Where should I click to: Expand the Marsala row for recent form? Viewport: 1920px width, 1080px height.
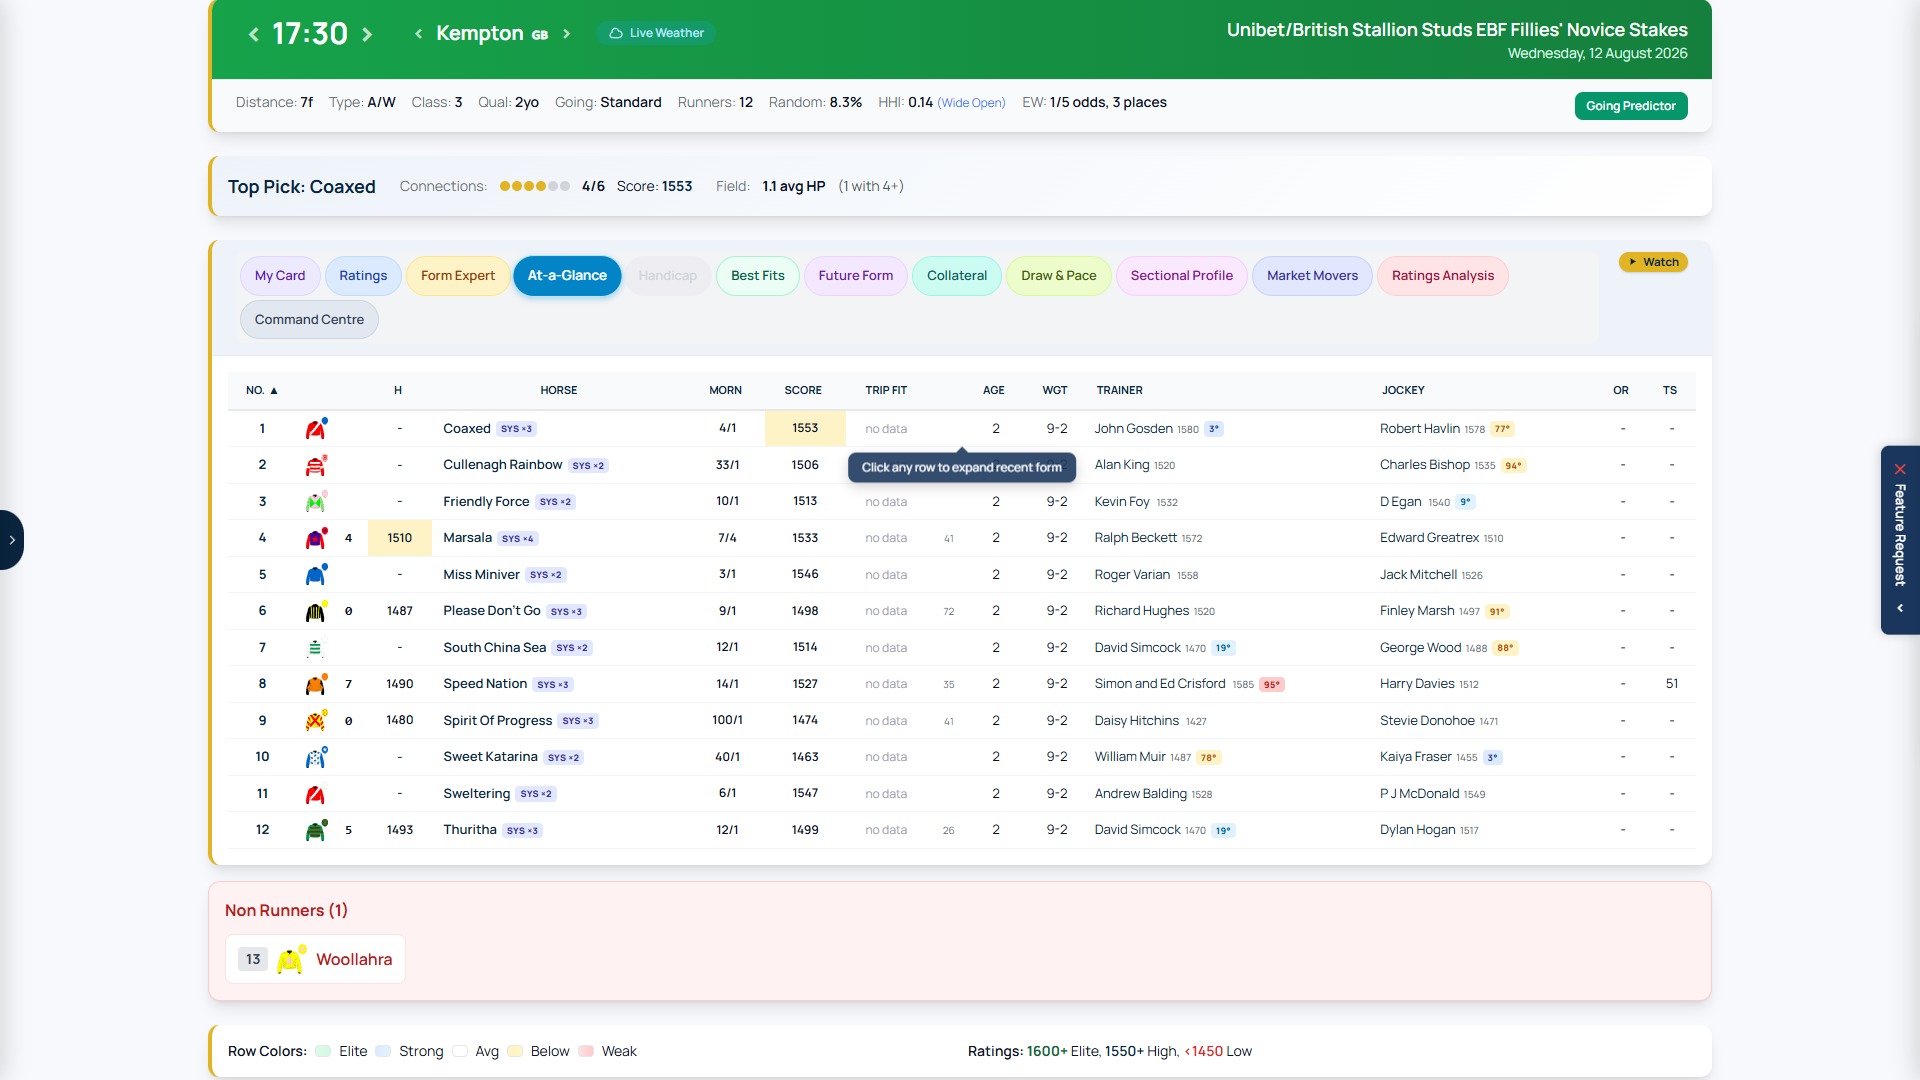961,538
